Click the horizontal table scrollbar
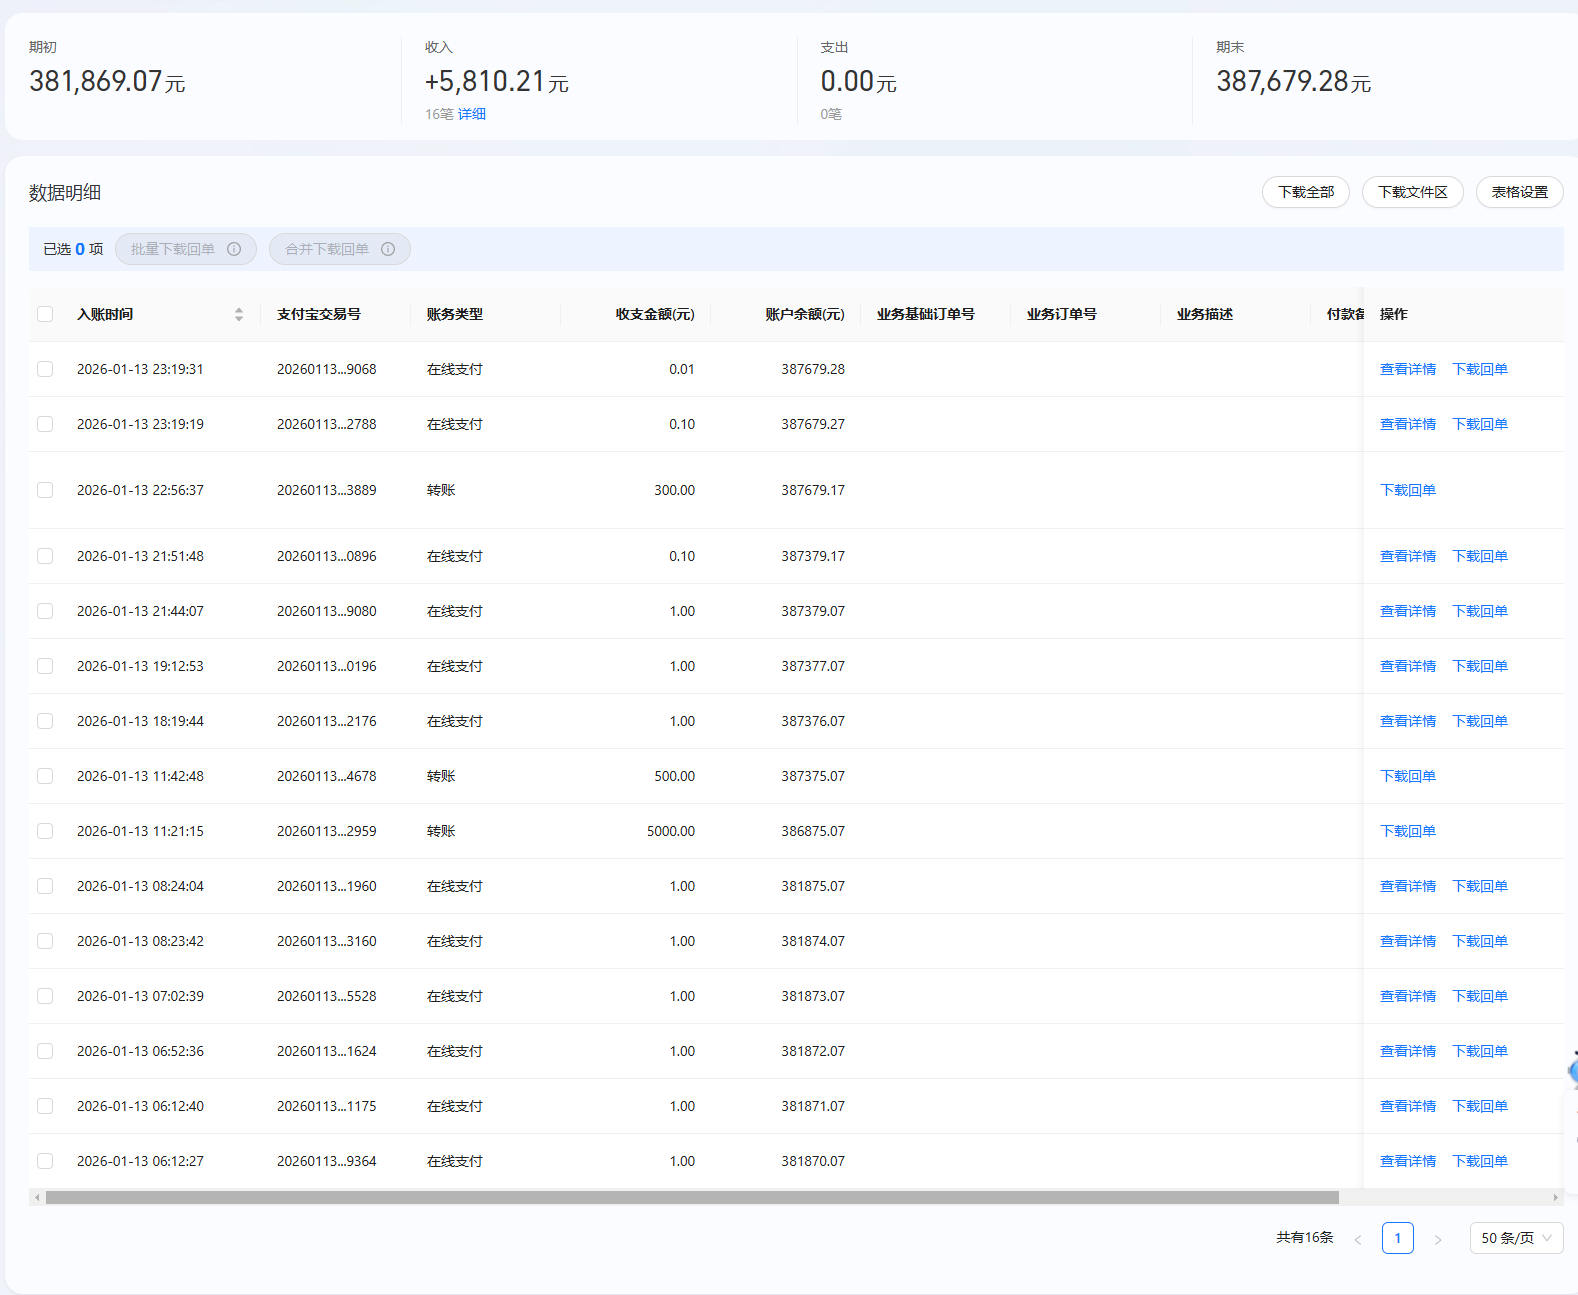 (x=692, y=1197)
